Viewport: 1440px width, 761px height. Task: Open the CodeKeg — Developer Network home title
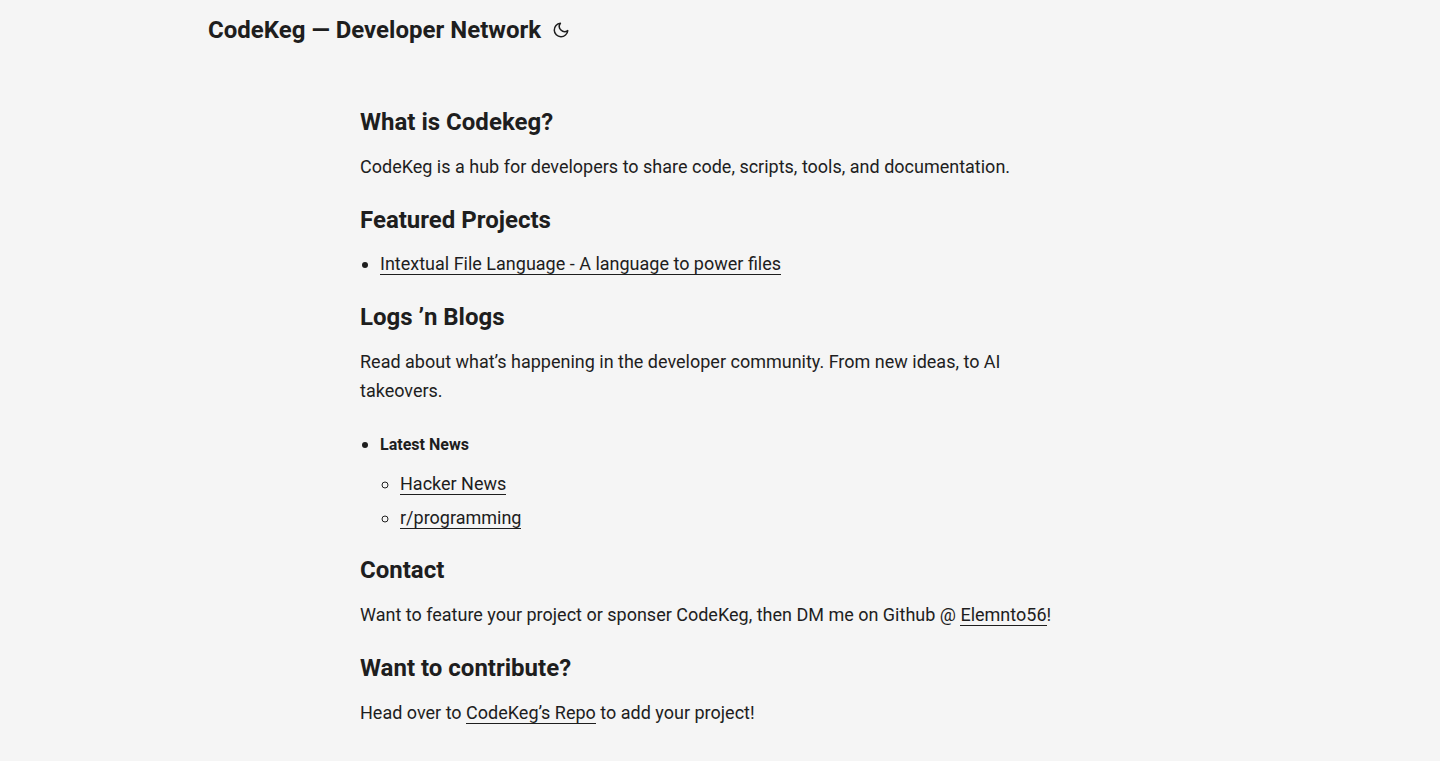(374, 30)
